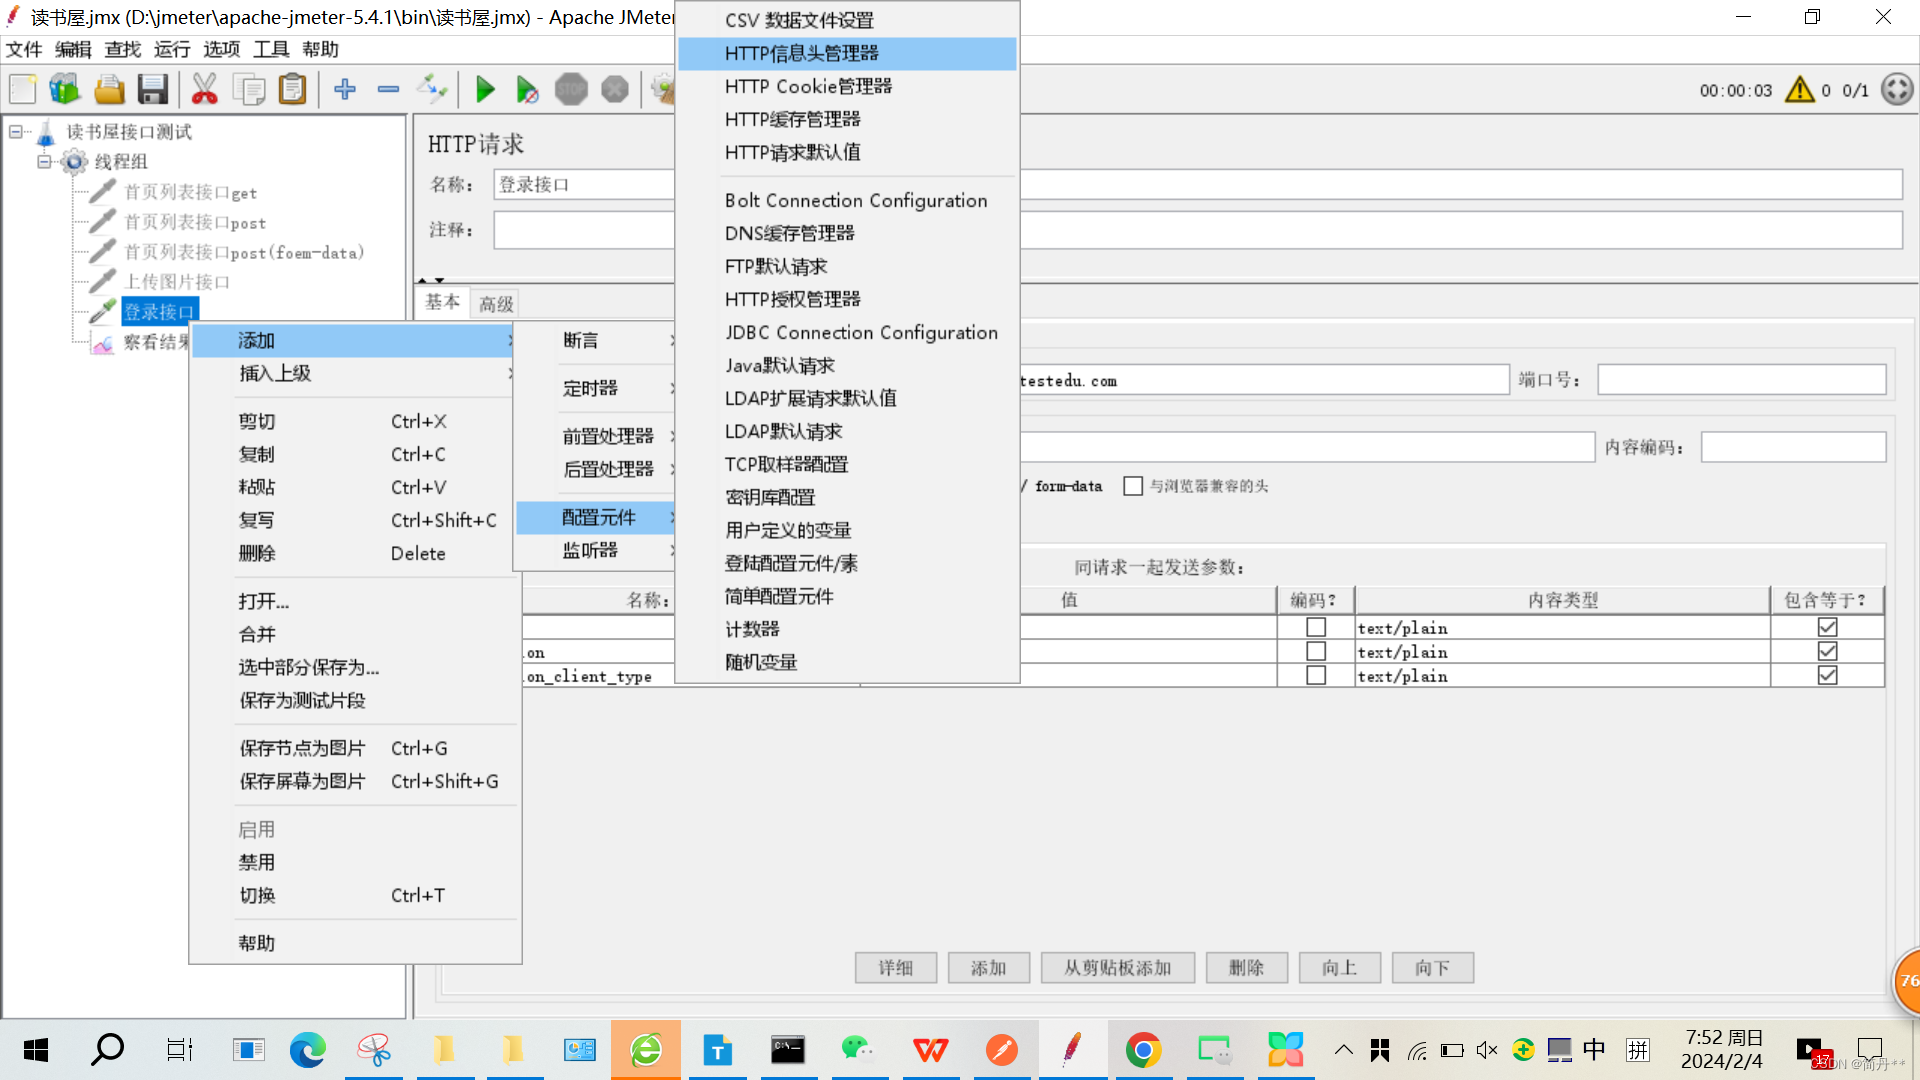
Task: Click the Cut scissors icon
Action: pos(205,90)
